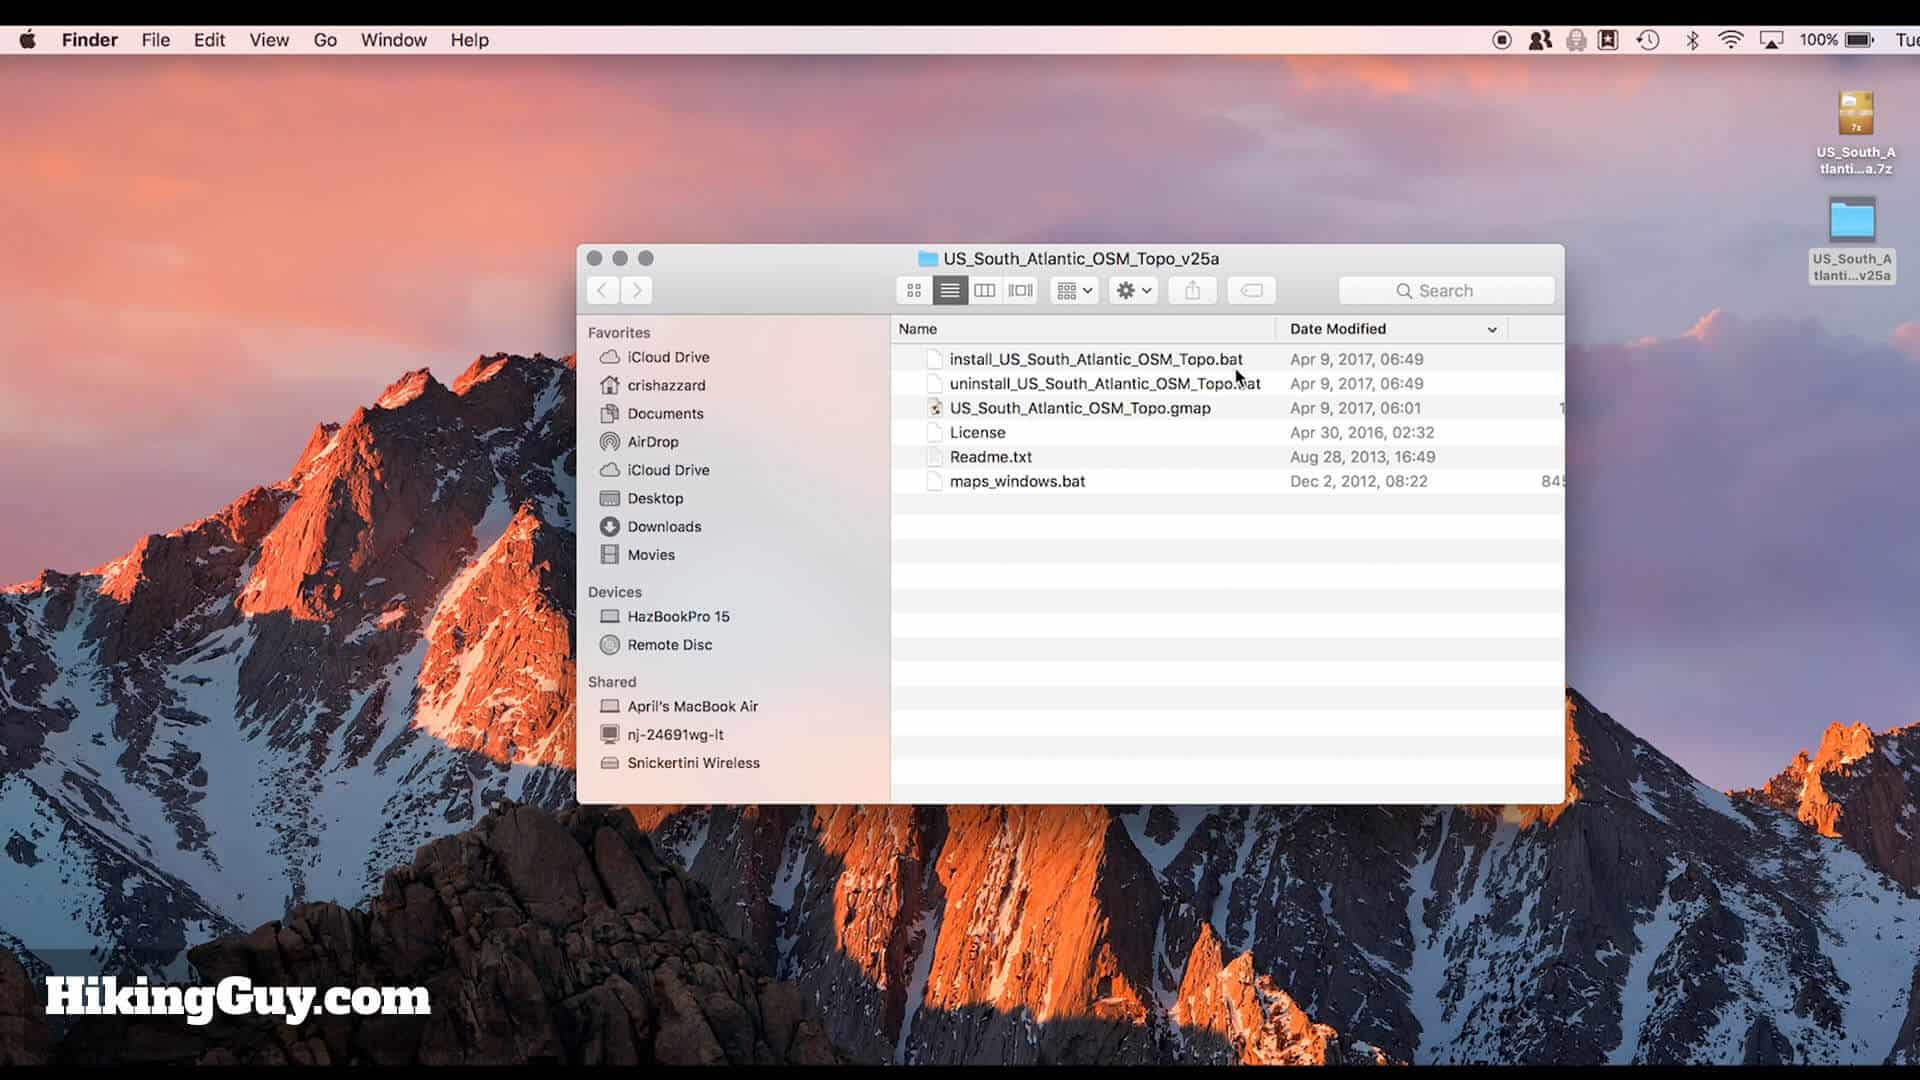Select AirDrop in the sidebar
Viewport: 1920px width, 1080px height.
tap(652, 442)
